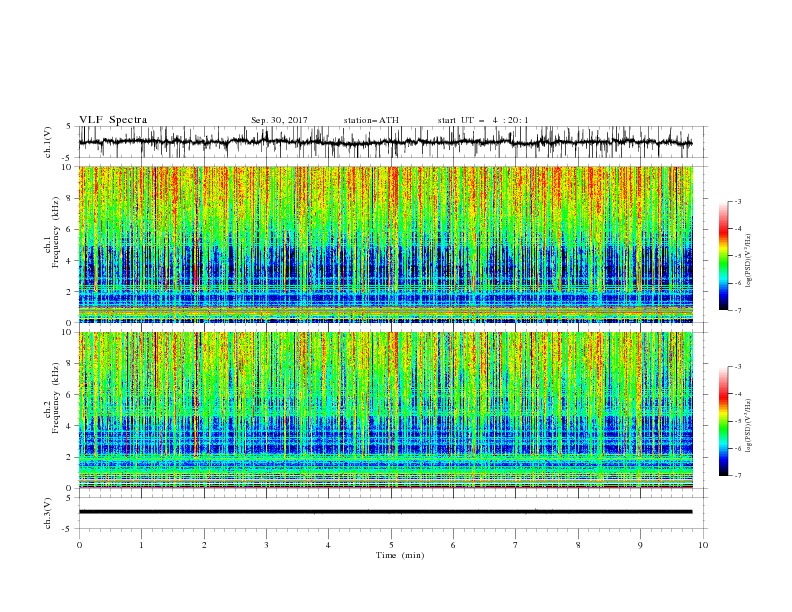Click the "8" kHz tick on ch.1 axis
Viewport: 792px width, 612px height.
click(70, 198)
